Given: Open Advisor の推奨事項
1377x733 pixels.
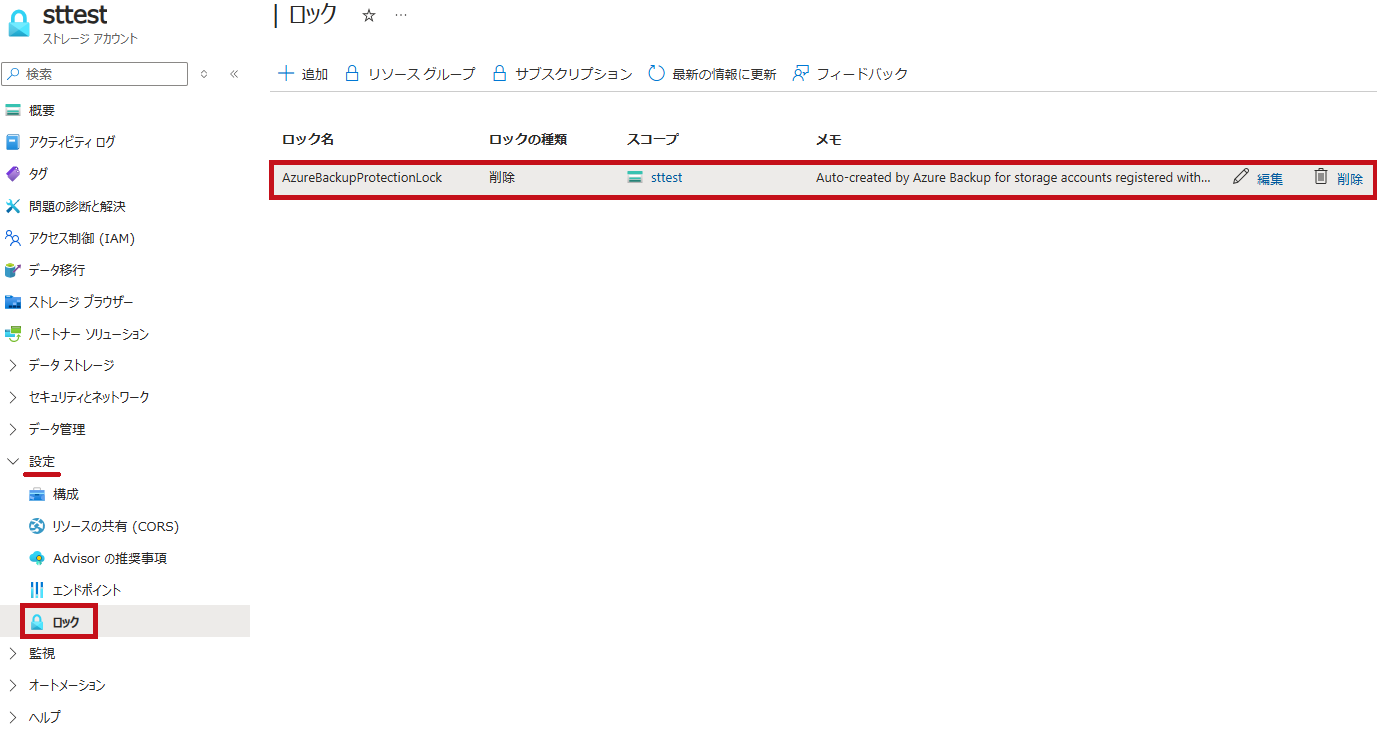Looking at the screenshot, I should [x=110, y=558].
